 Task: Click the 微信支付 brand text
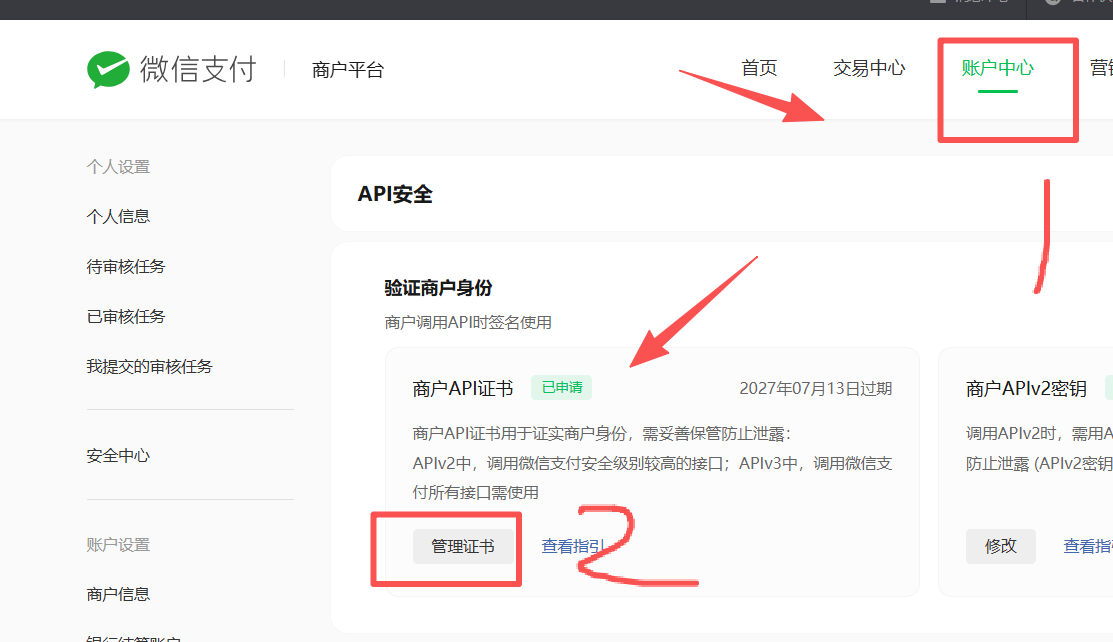tap(198, 69)
